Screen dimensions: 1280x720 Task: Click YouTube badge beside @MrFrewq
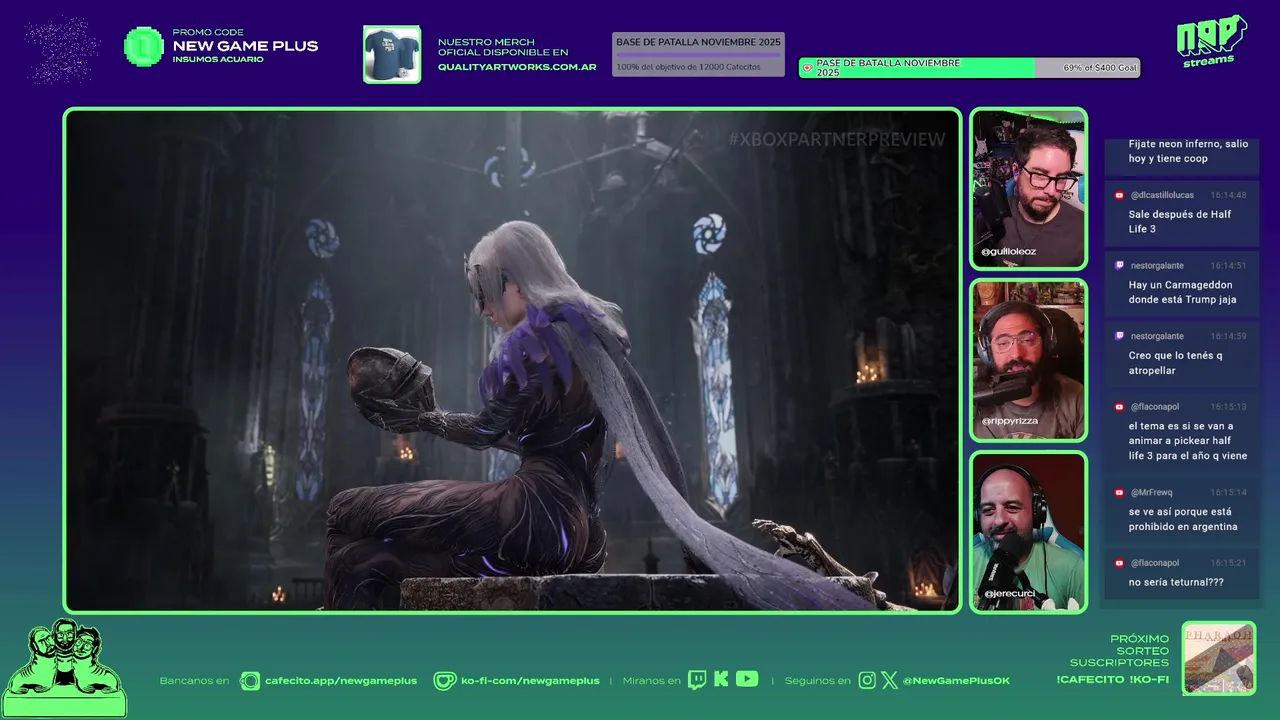coord(1119,492)
